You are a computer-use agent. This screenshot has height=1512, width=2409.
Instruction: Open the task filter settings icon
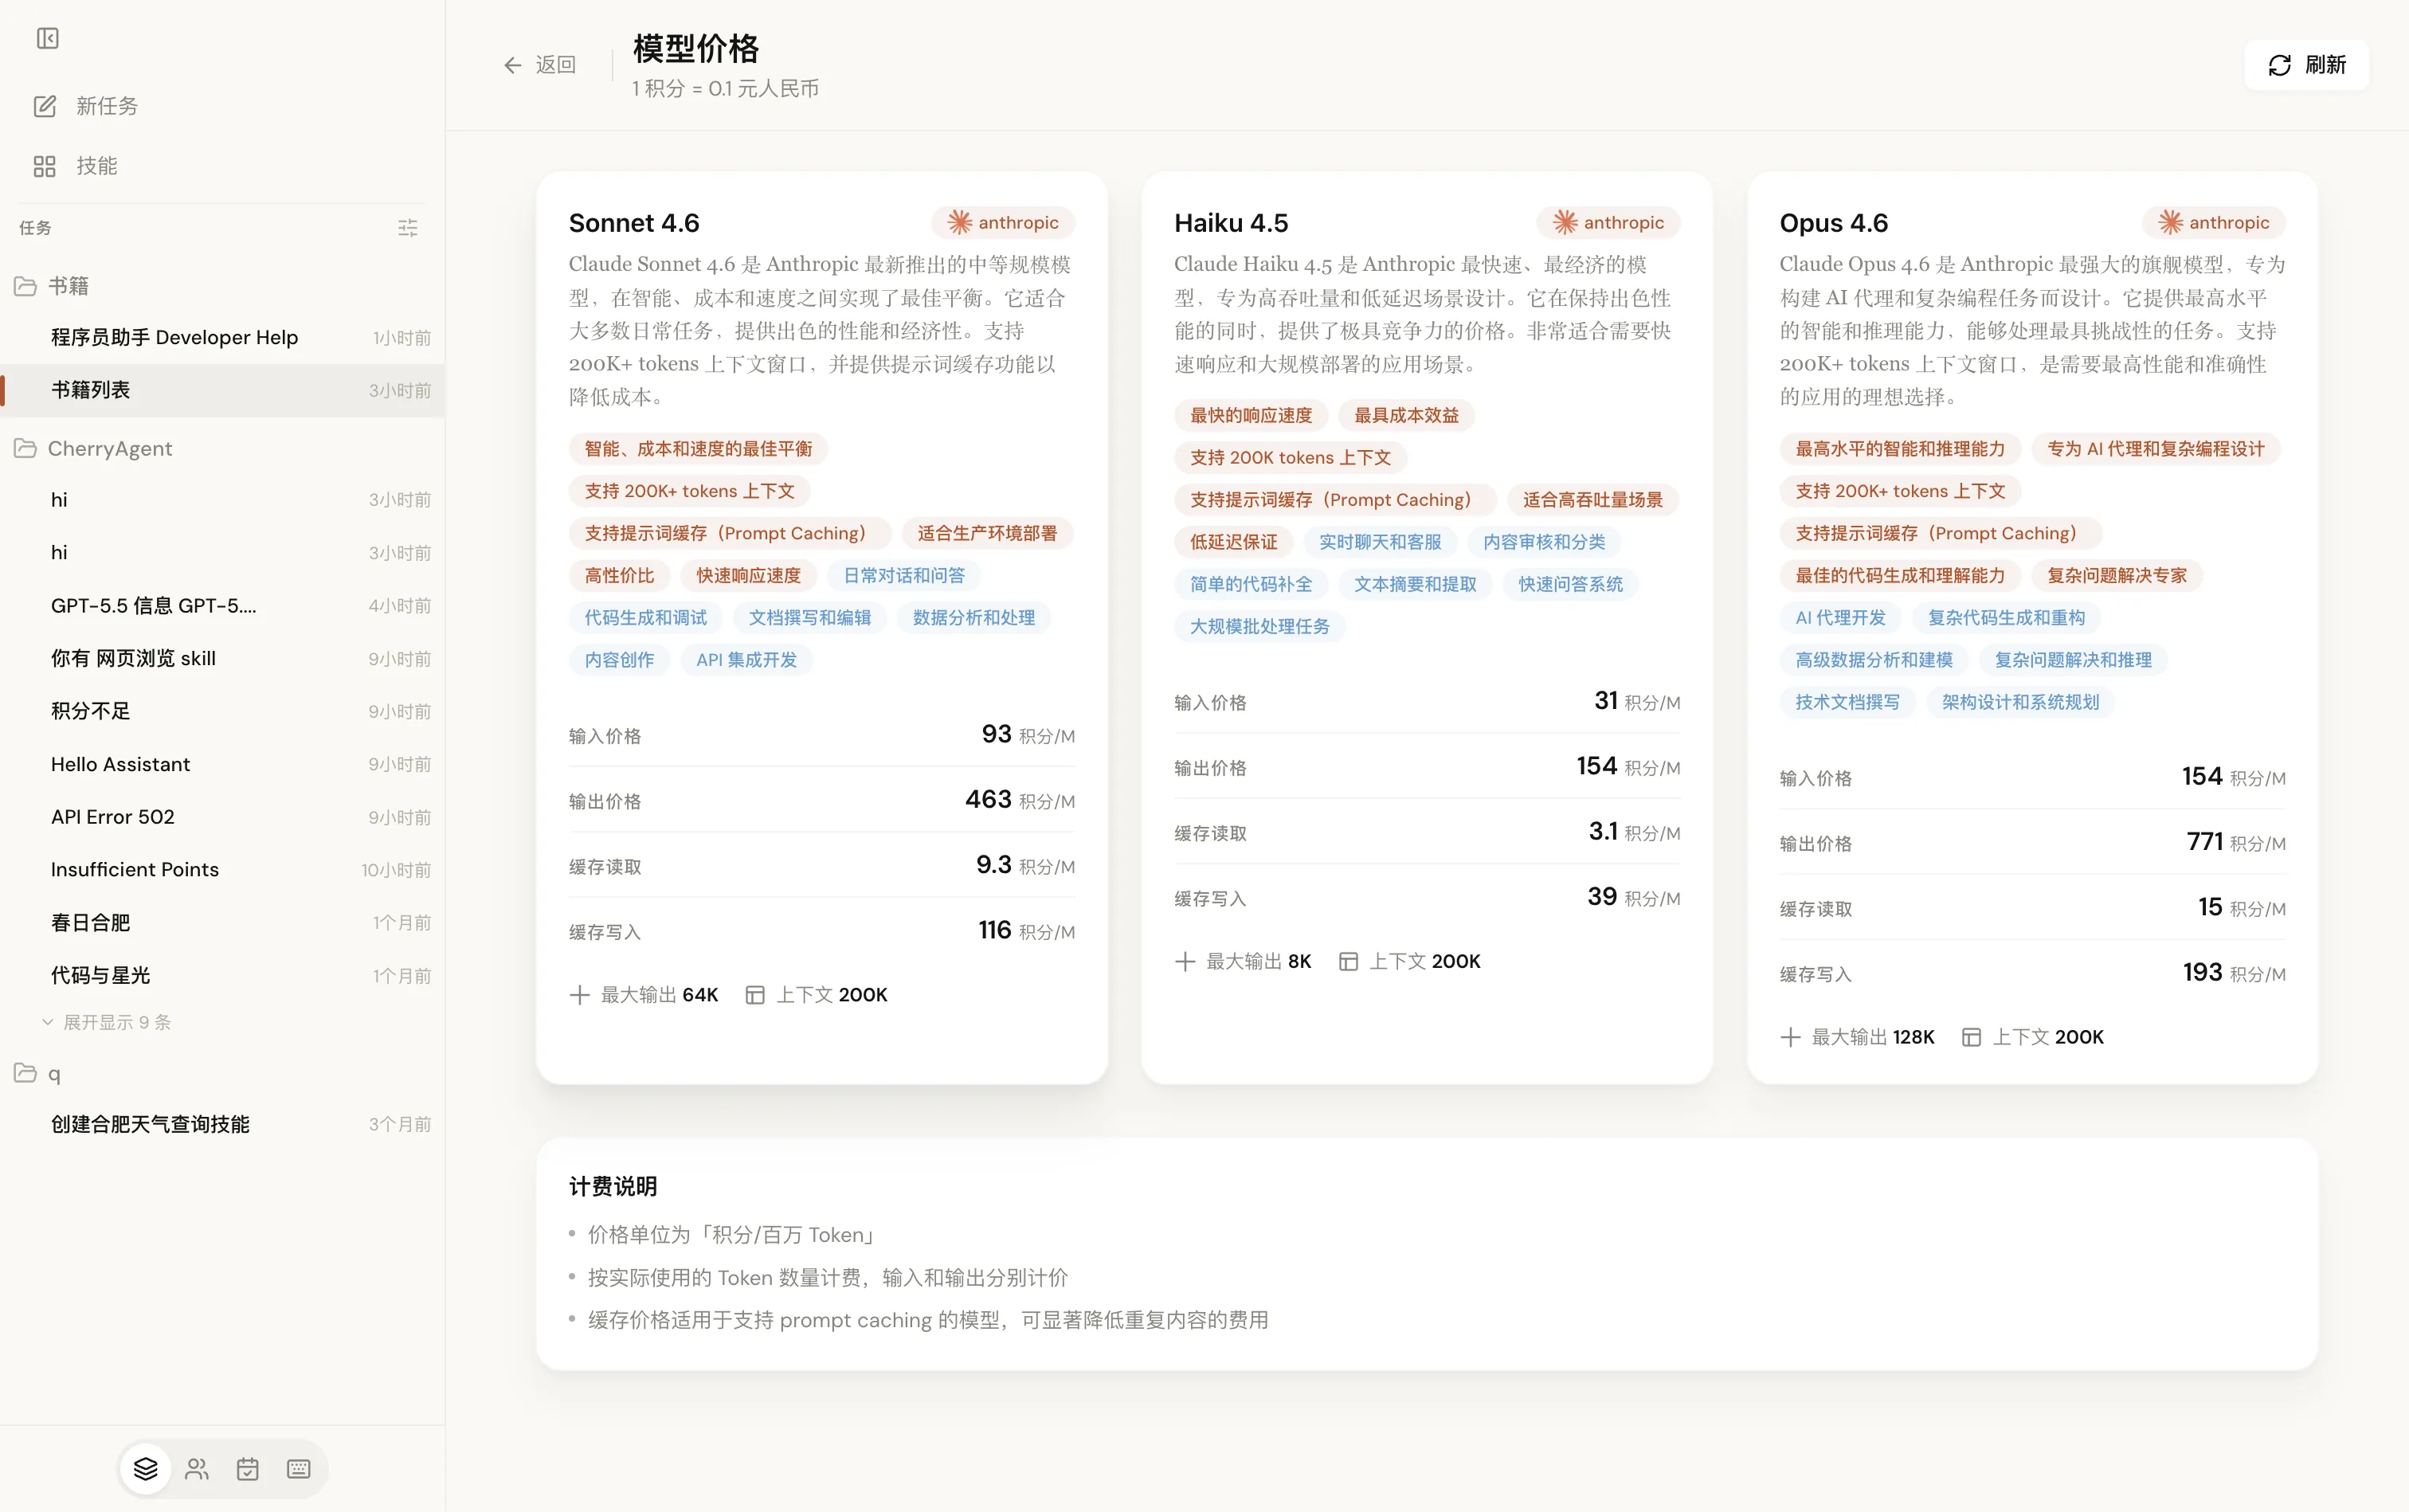(407, 228)
